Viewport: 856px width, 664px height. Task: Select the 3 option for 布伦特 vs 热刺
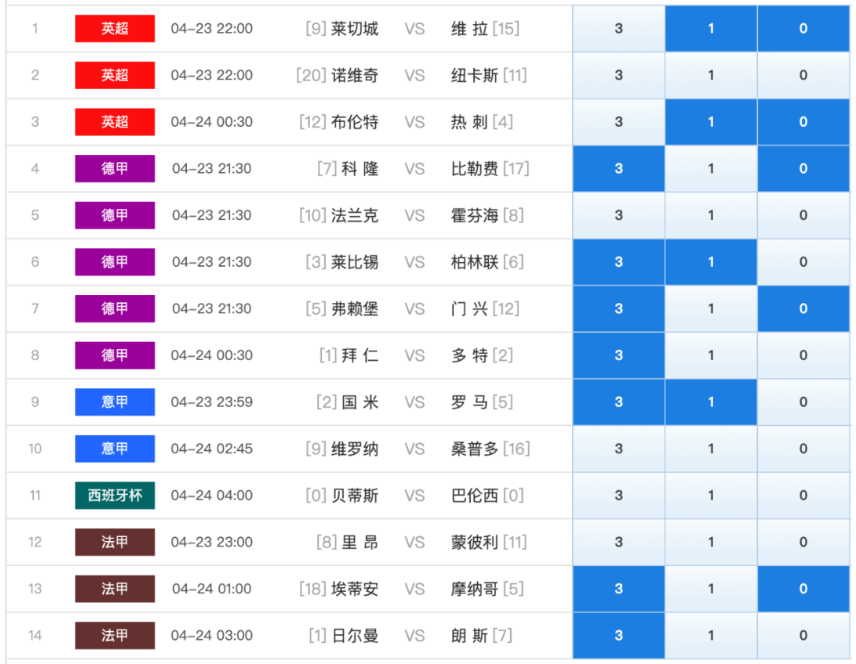pos(619,122)
